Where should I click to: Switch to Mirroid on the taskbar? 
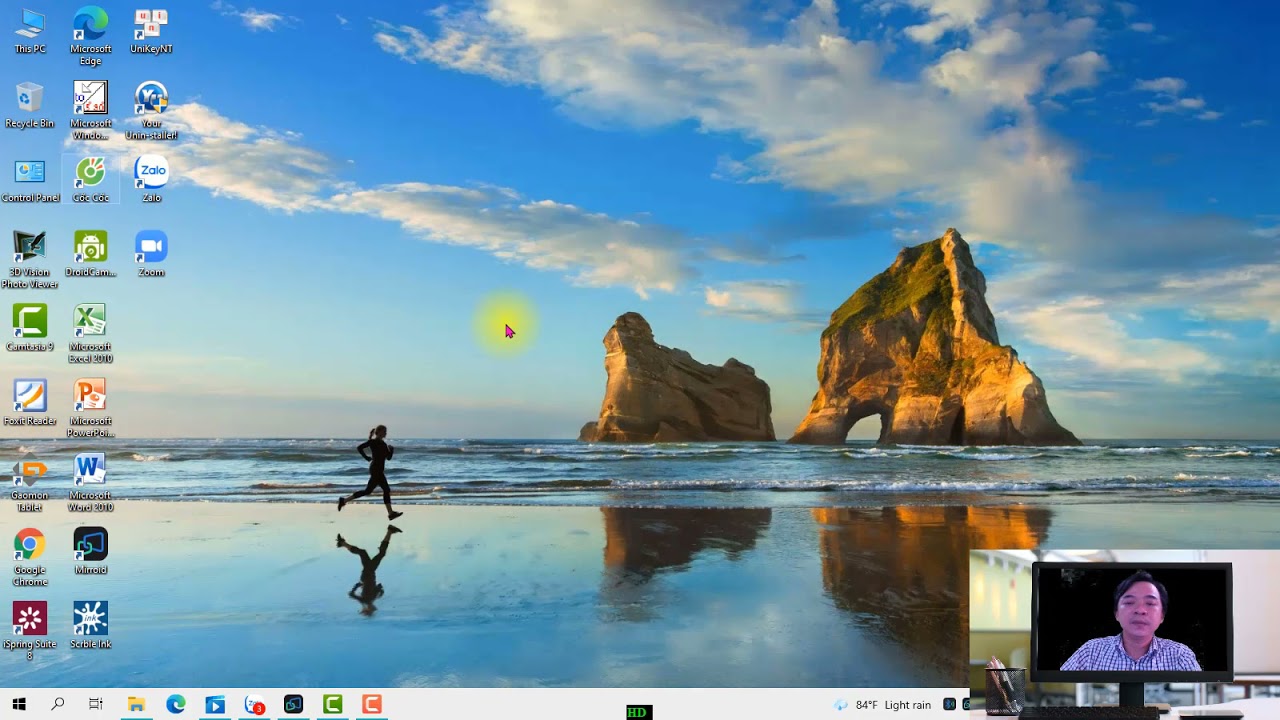tap(293, 705)
